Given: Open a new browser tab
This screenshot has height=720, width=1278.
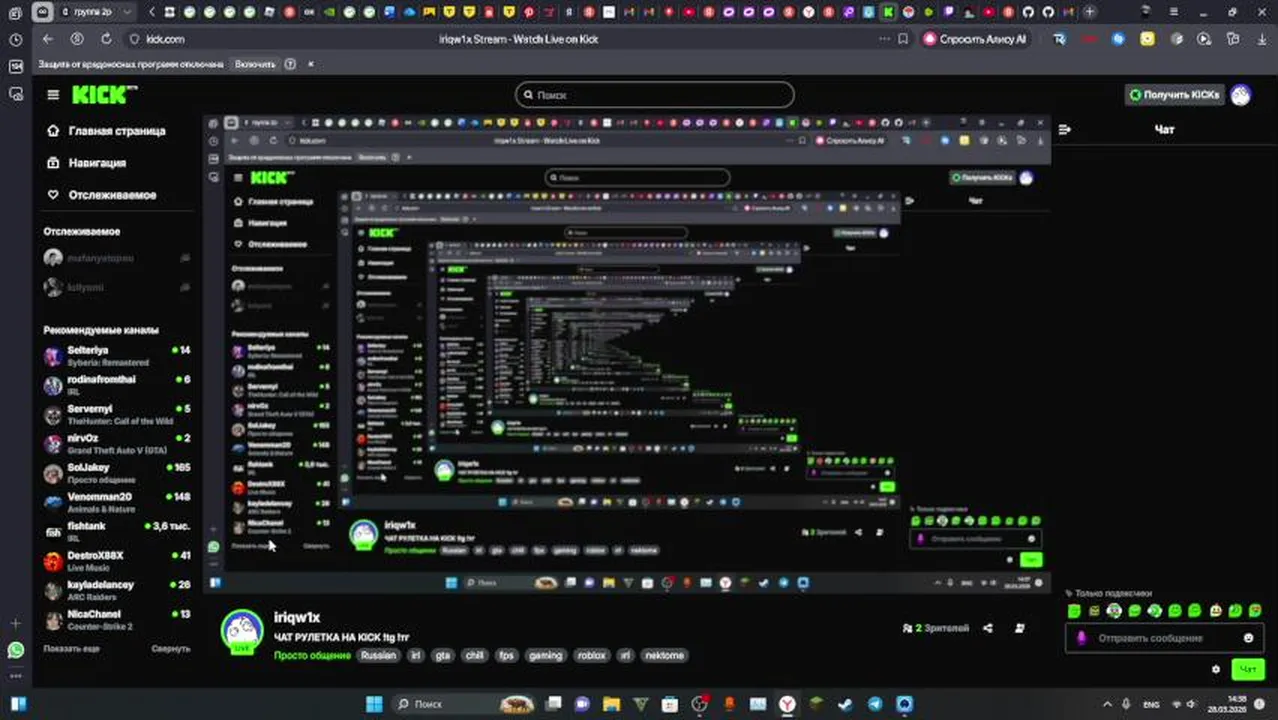Looking at the screenshot, I should [1089, 12].
